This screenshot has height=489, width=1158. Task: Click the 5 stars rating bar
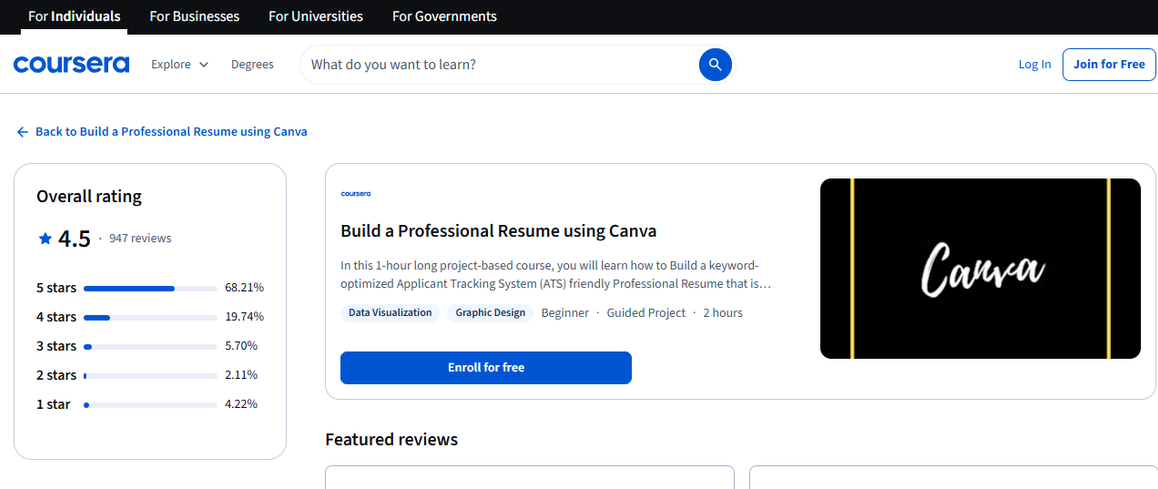click(150, 288)
